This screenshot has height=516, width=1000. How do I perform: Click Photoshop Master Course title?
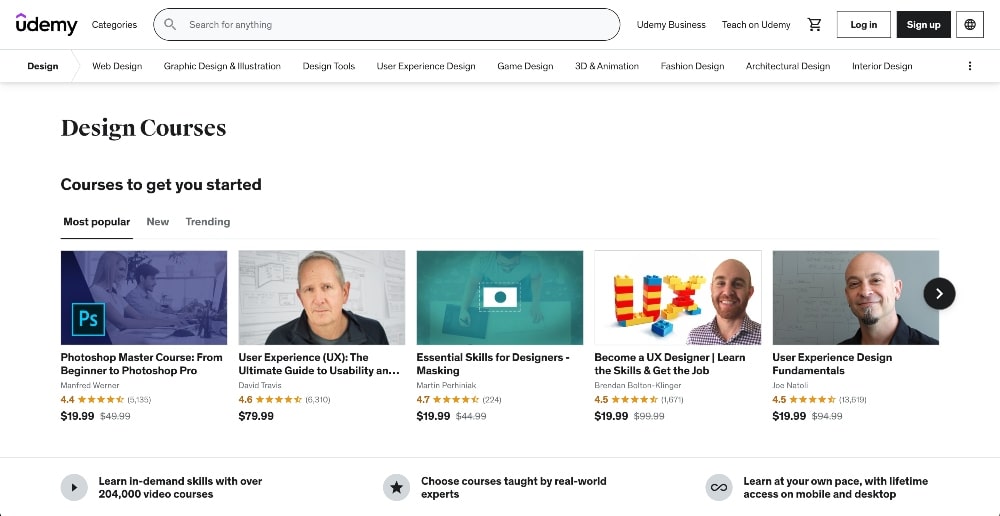(x=142, y=364)
